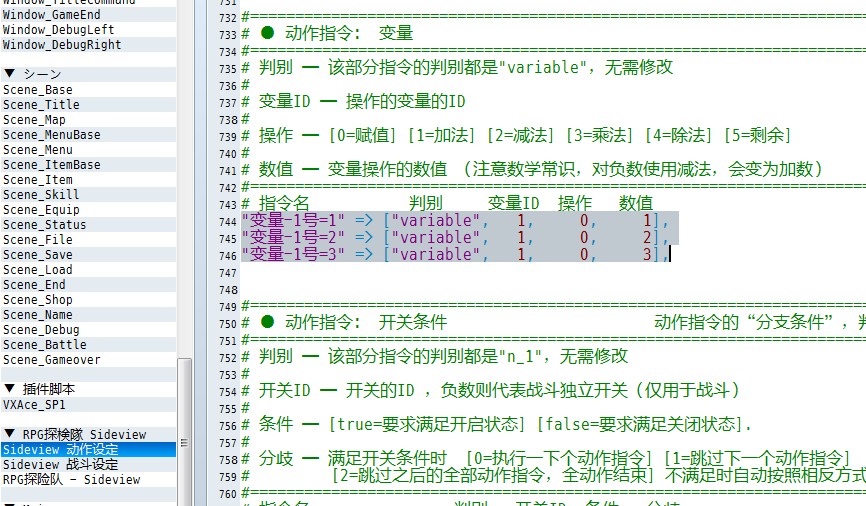Open Scene_Load script
This screenshot has height=506, width=866.
(x=88, y=270)
